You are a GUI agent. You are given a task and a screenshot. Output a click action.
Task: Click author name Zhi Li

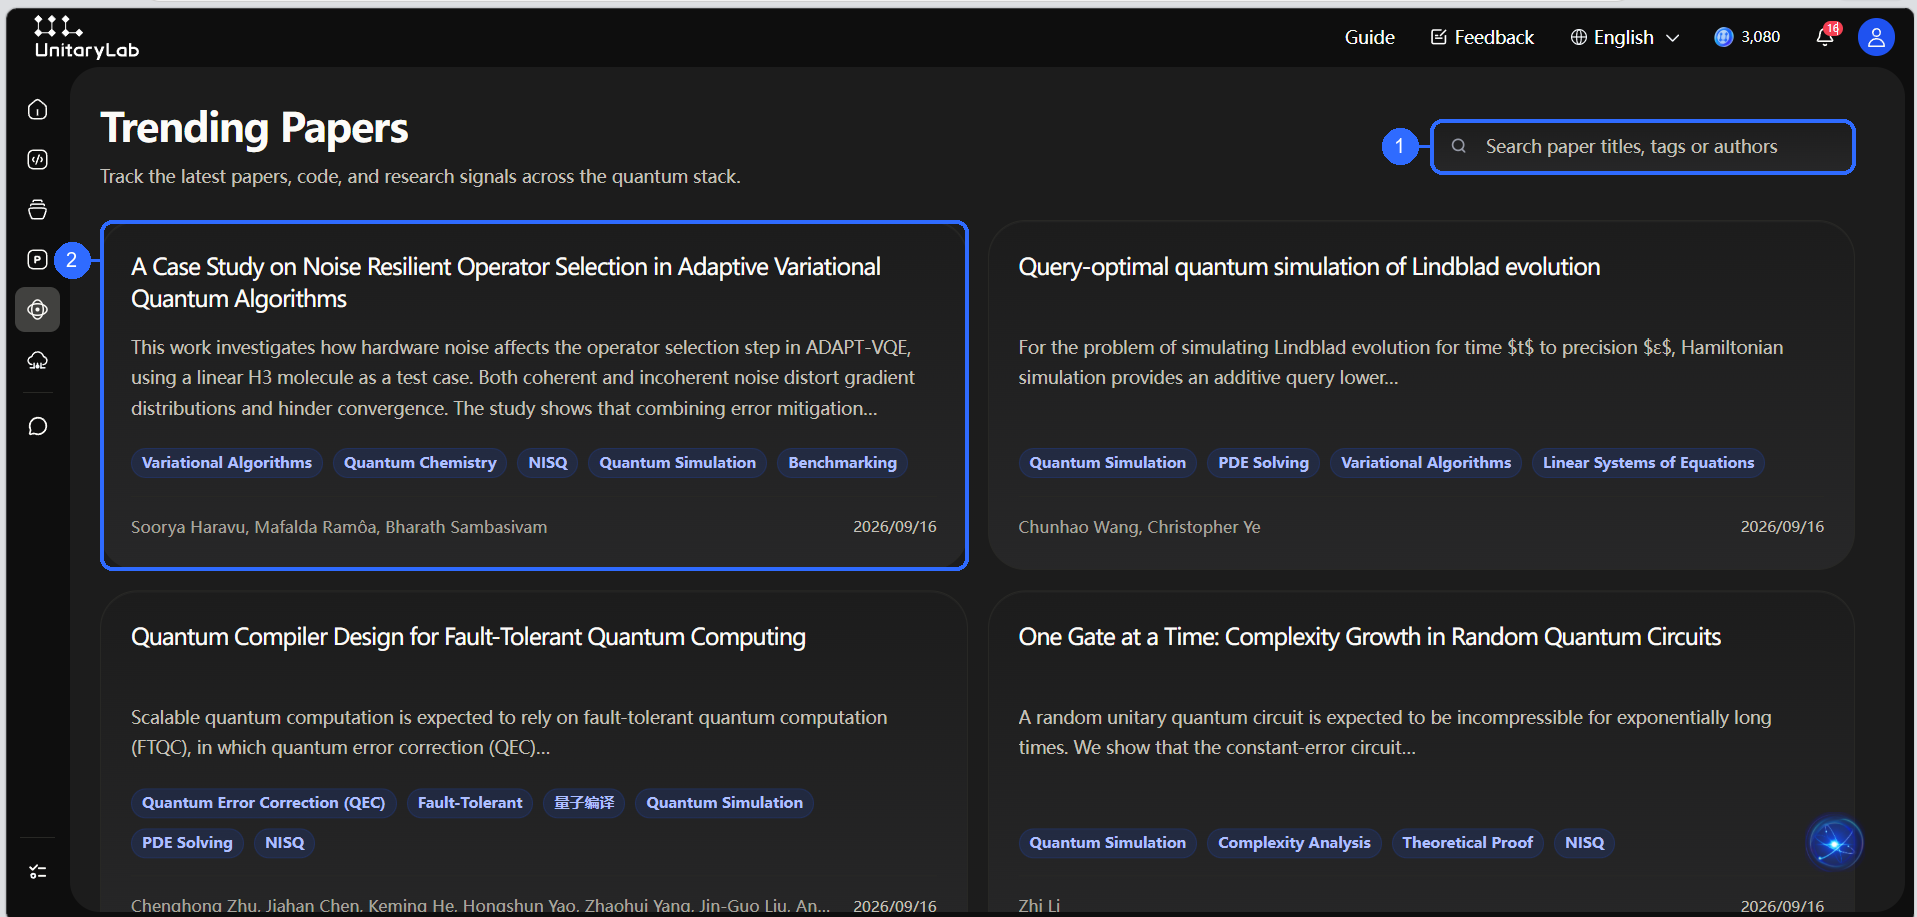coord(1039,905)
